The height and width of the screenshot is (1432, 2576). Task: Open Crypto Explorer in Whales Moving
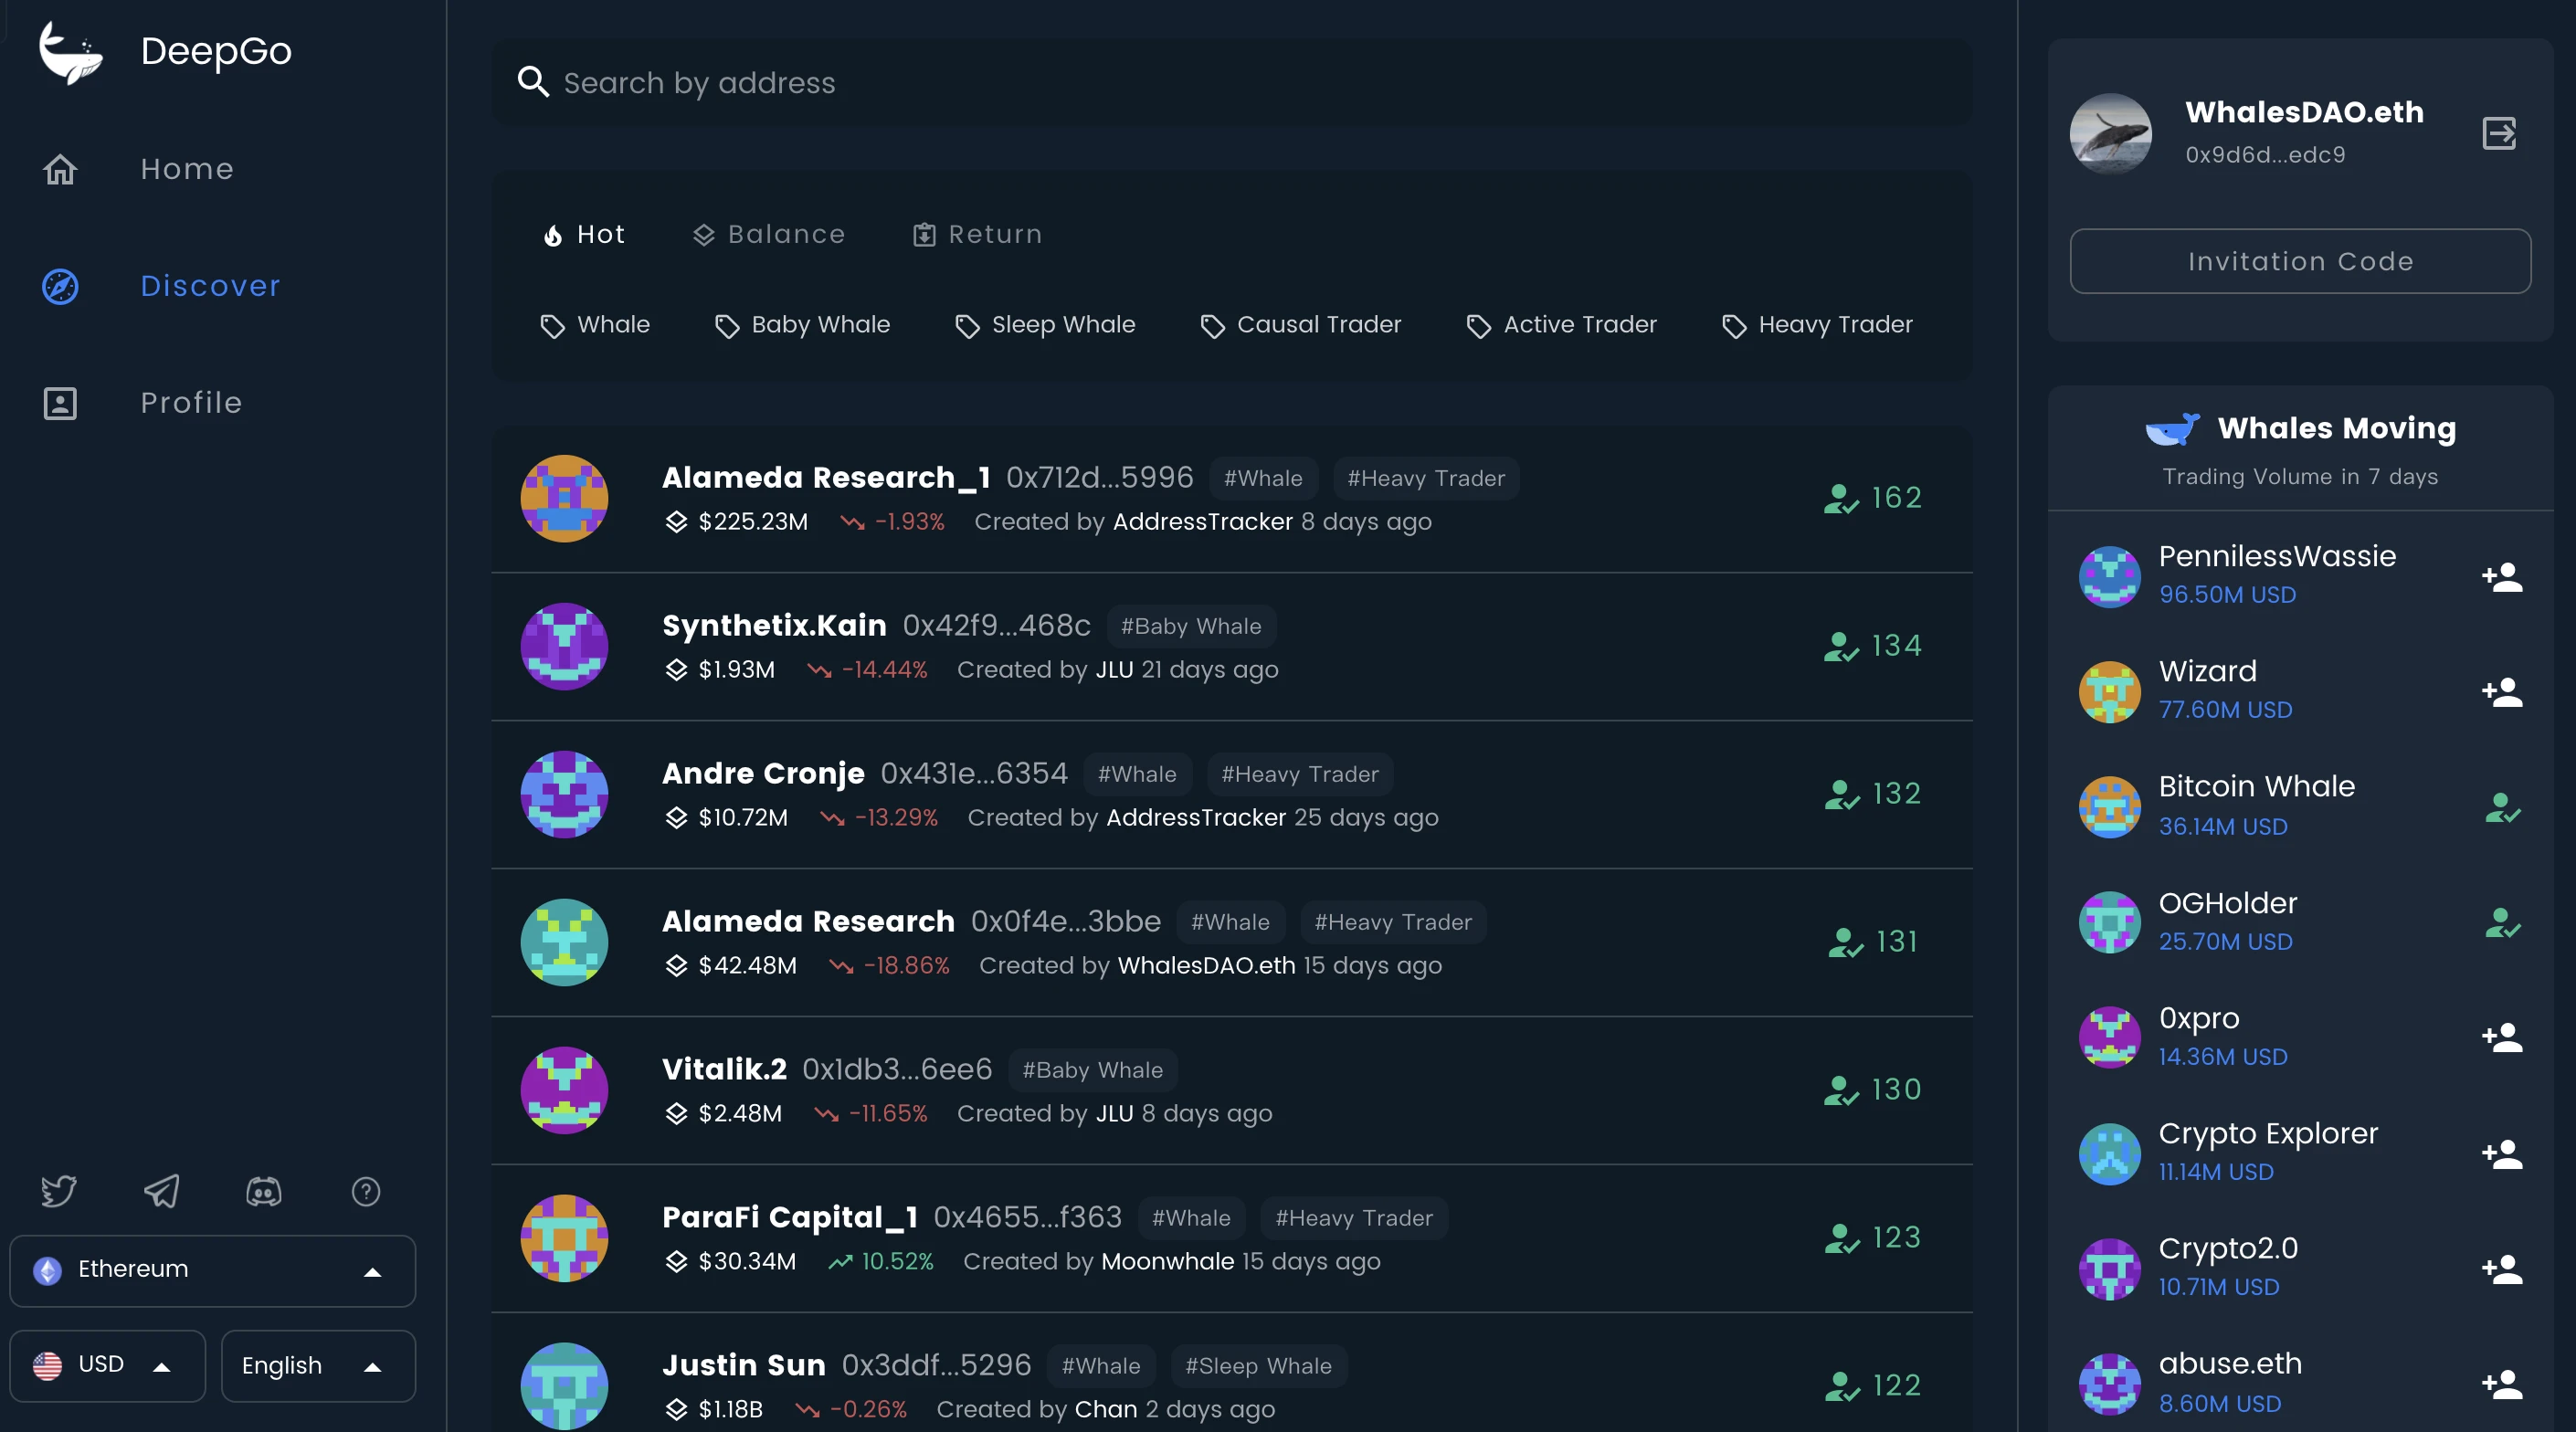click(x=2300, y=1152)
